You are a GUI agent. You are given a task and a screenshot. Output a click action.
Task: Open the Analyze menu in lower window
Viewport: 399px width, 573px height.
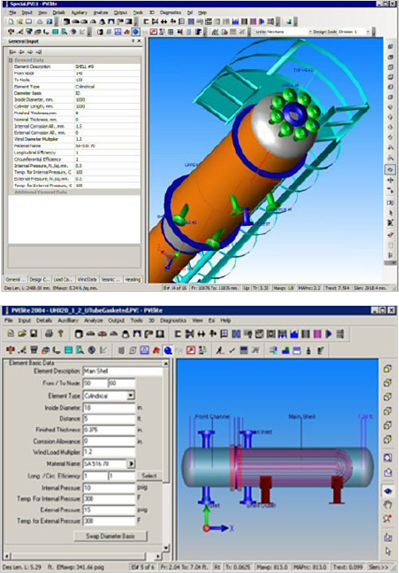[x=93, y=320]
